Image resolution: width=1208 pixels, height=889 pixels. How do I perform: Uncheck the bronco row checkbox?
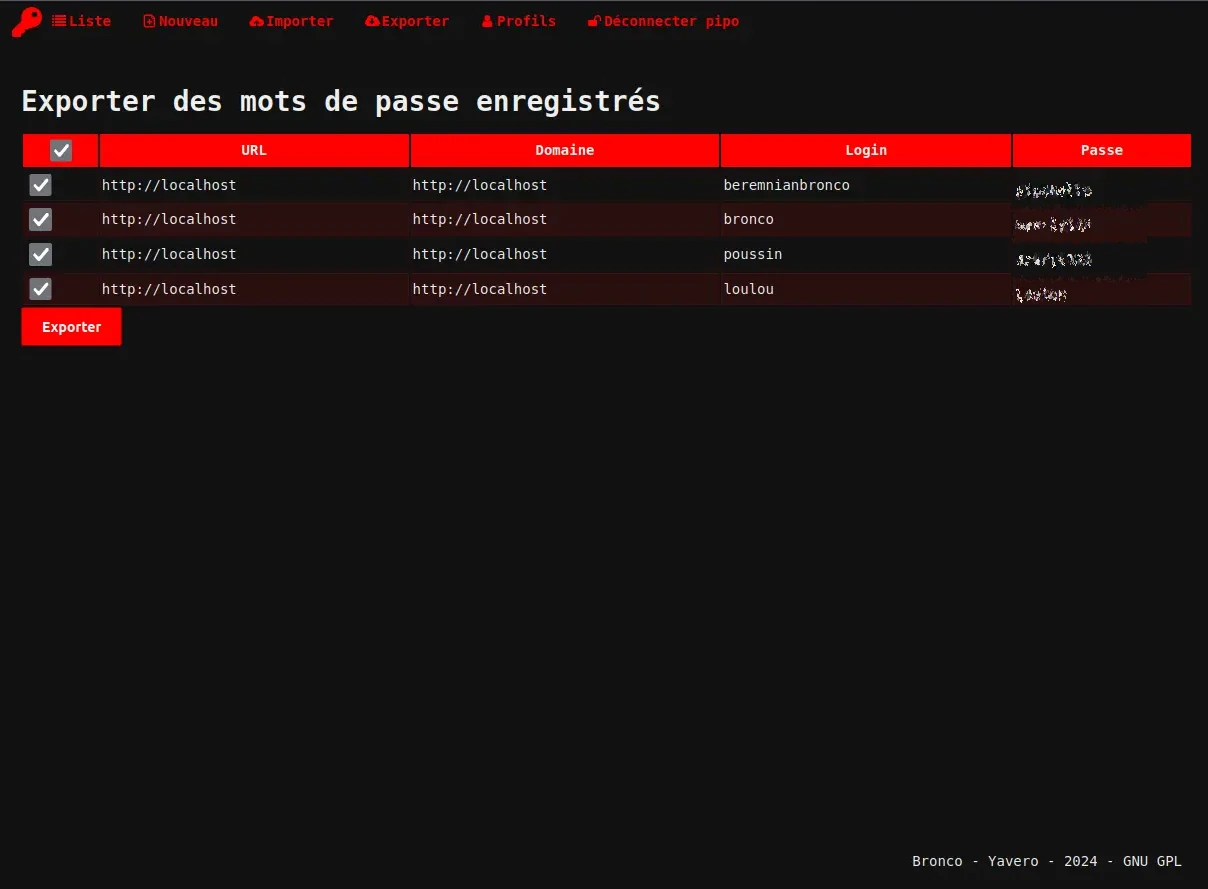[40, 219]
